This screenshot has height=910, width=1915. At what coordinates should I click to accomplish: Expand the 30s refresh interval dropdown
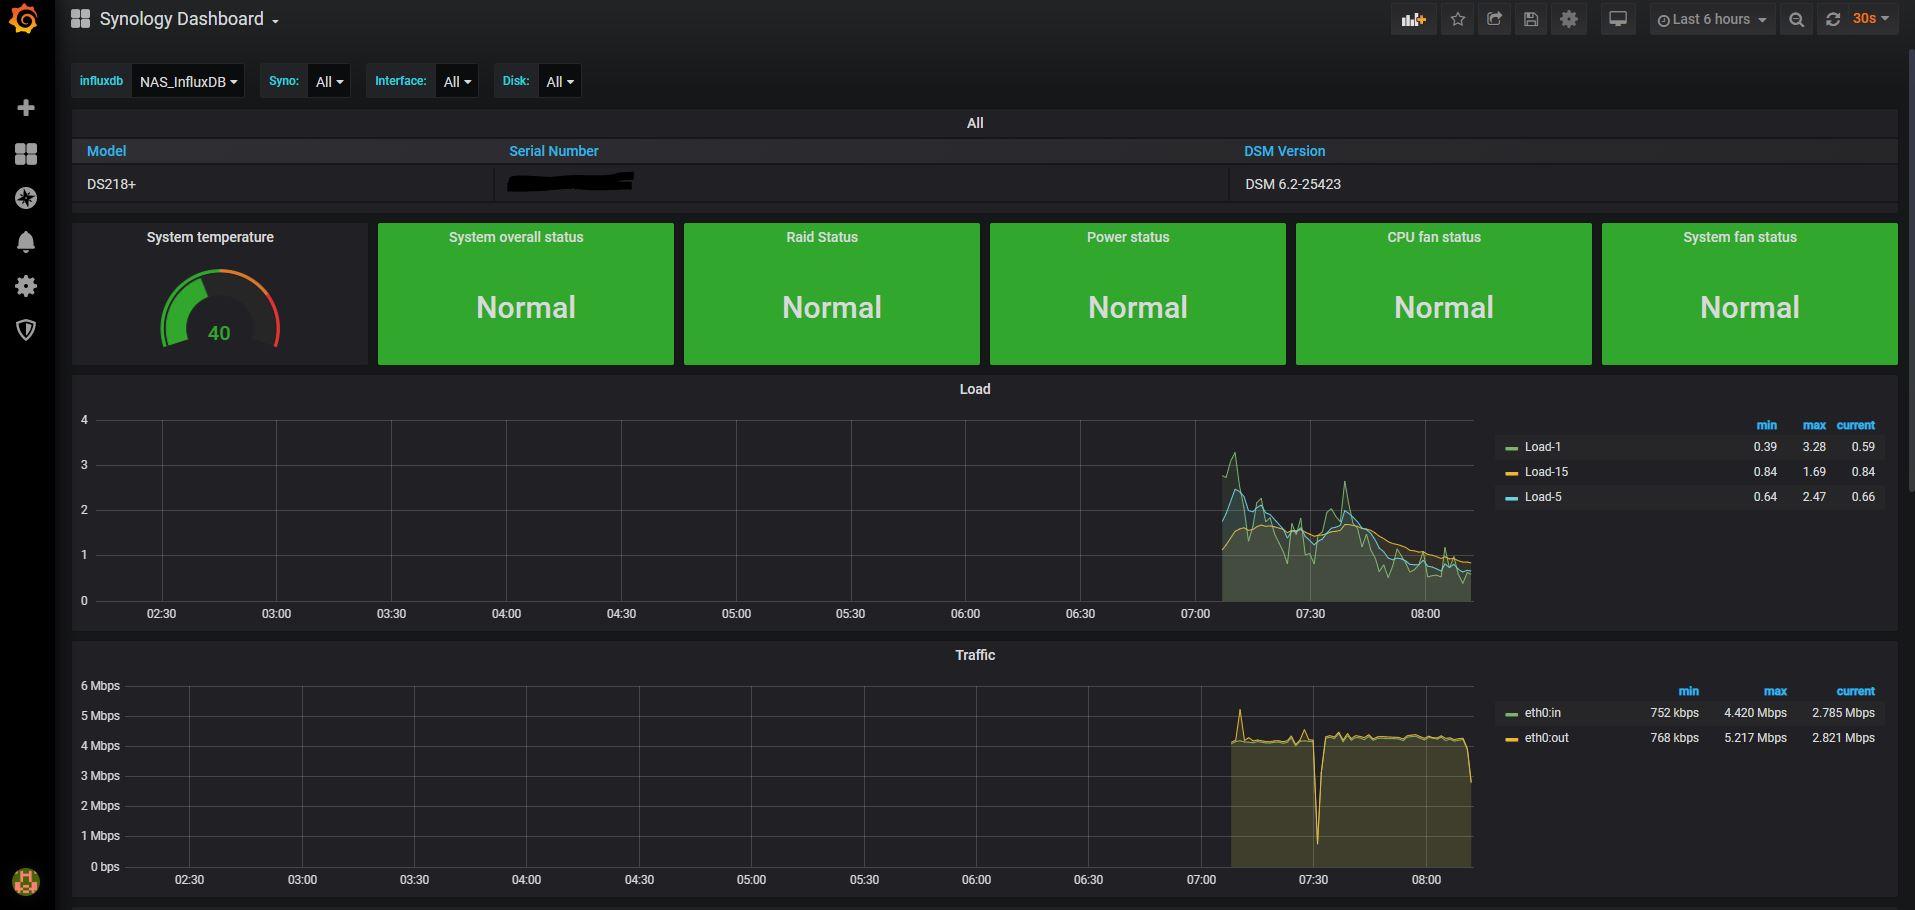(x=1869, y=19)
